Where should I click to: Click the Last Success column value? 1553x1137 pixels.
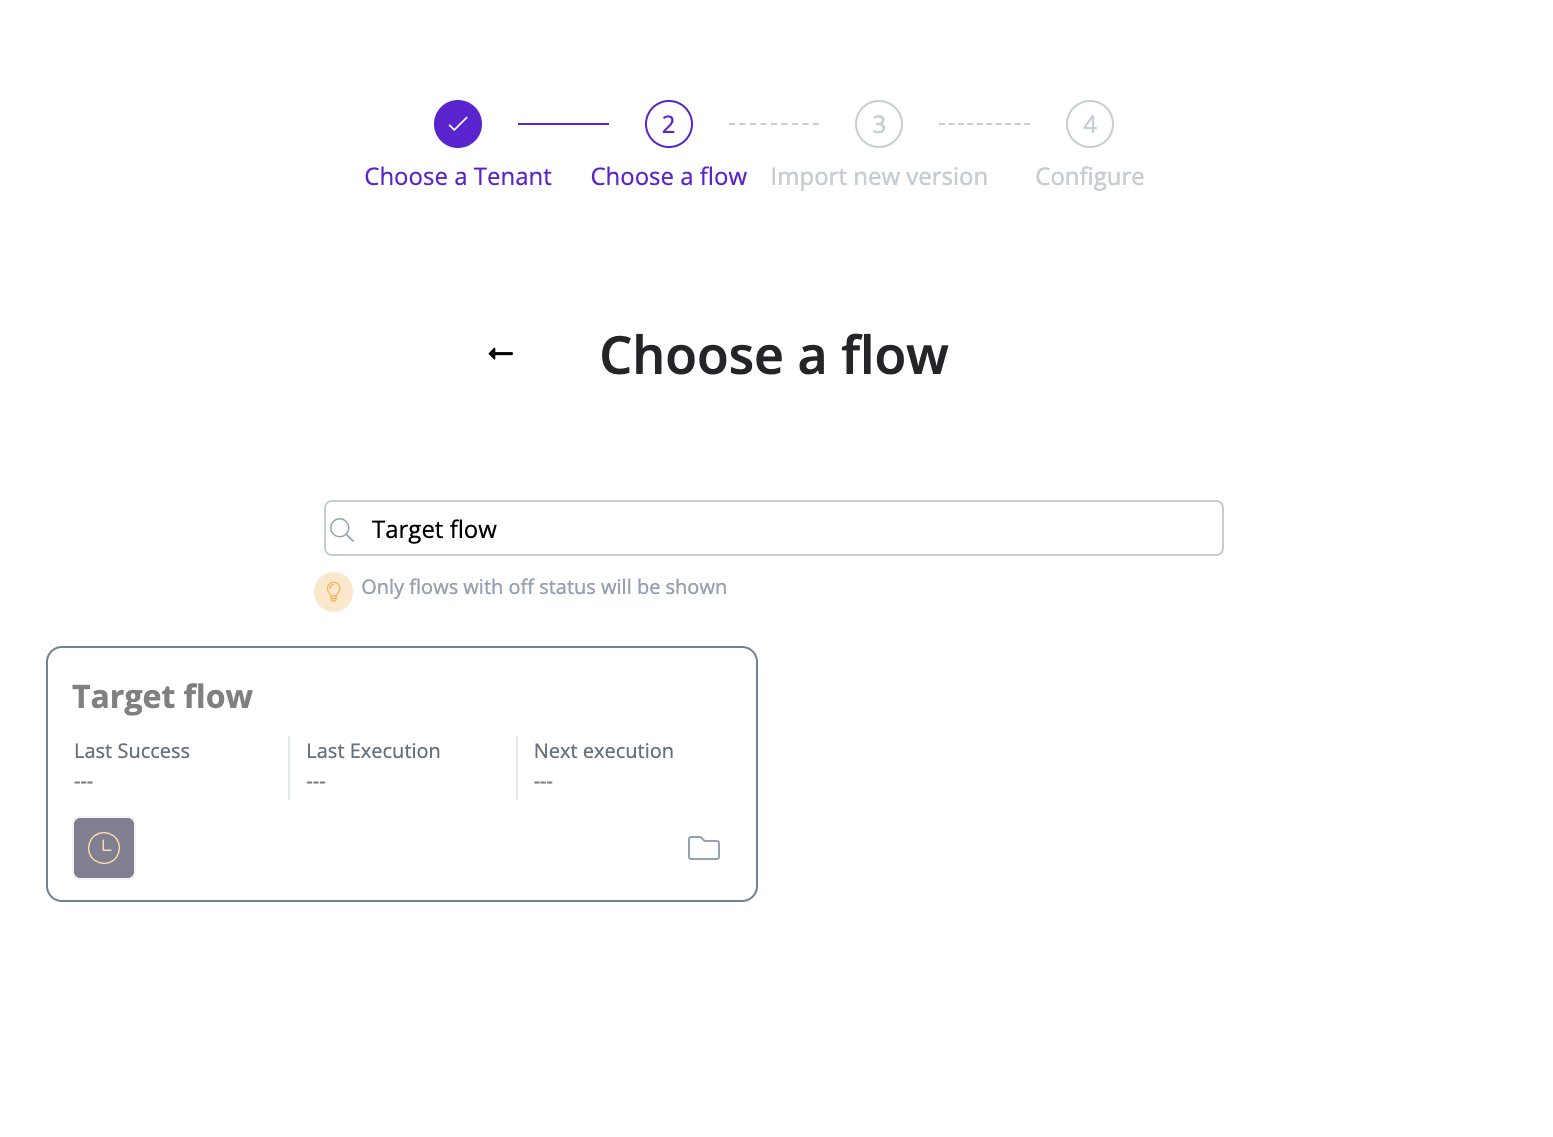[x=84, y=780]
